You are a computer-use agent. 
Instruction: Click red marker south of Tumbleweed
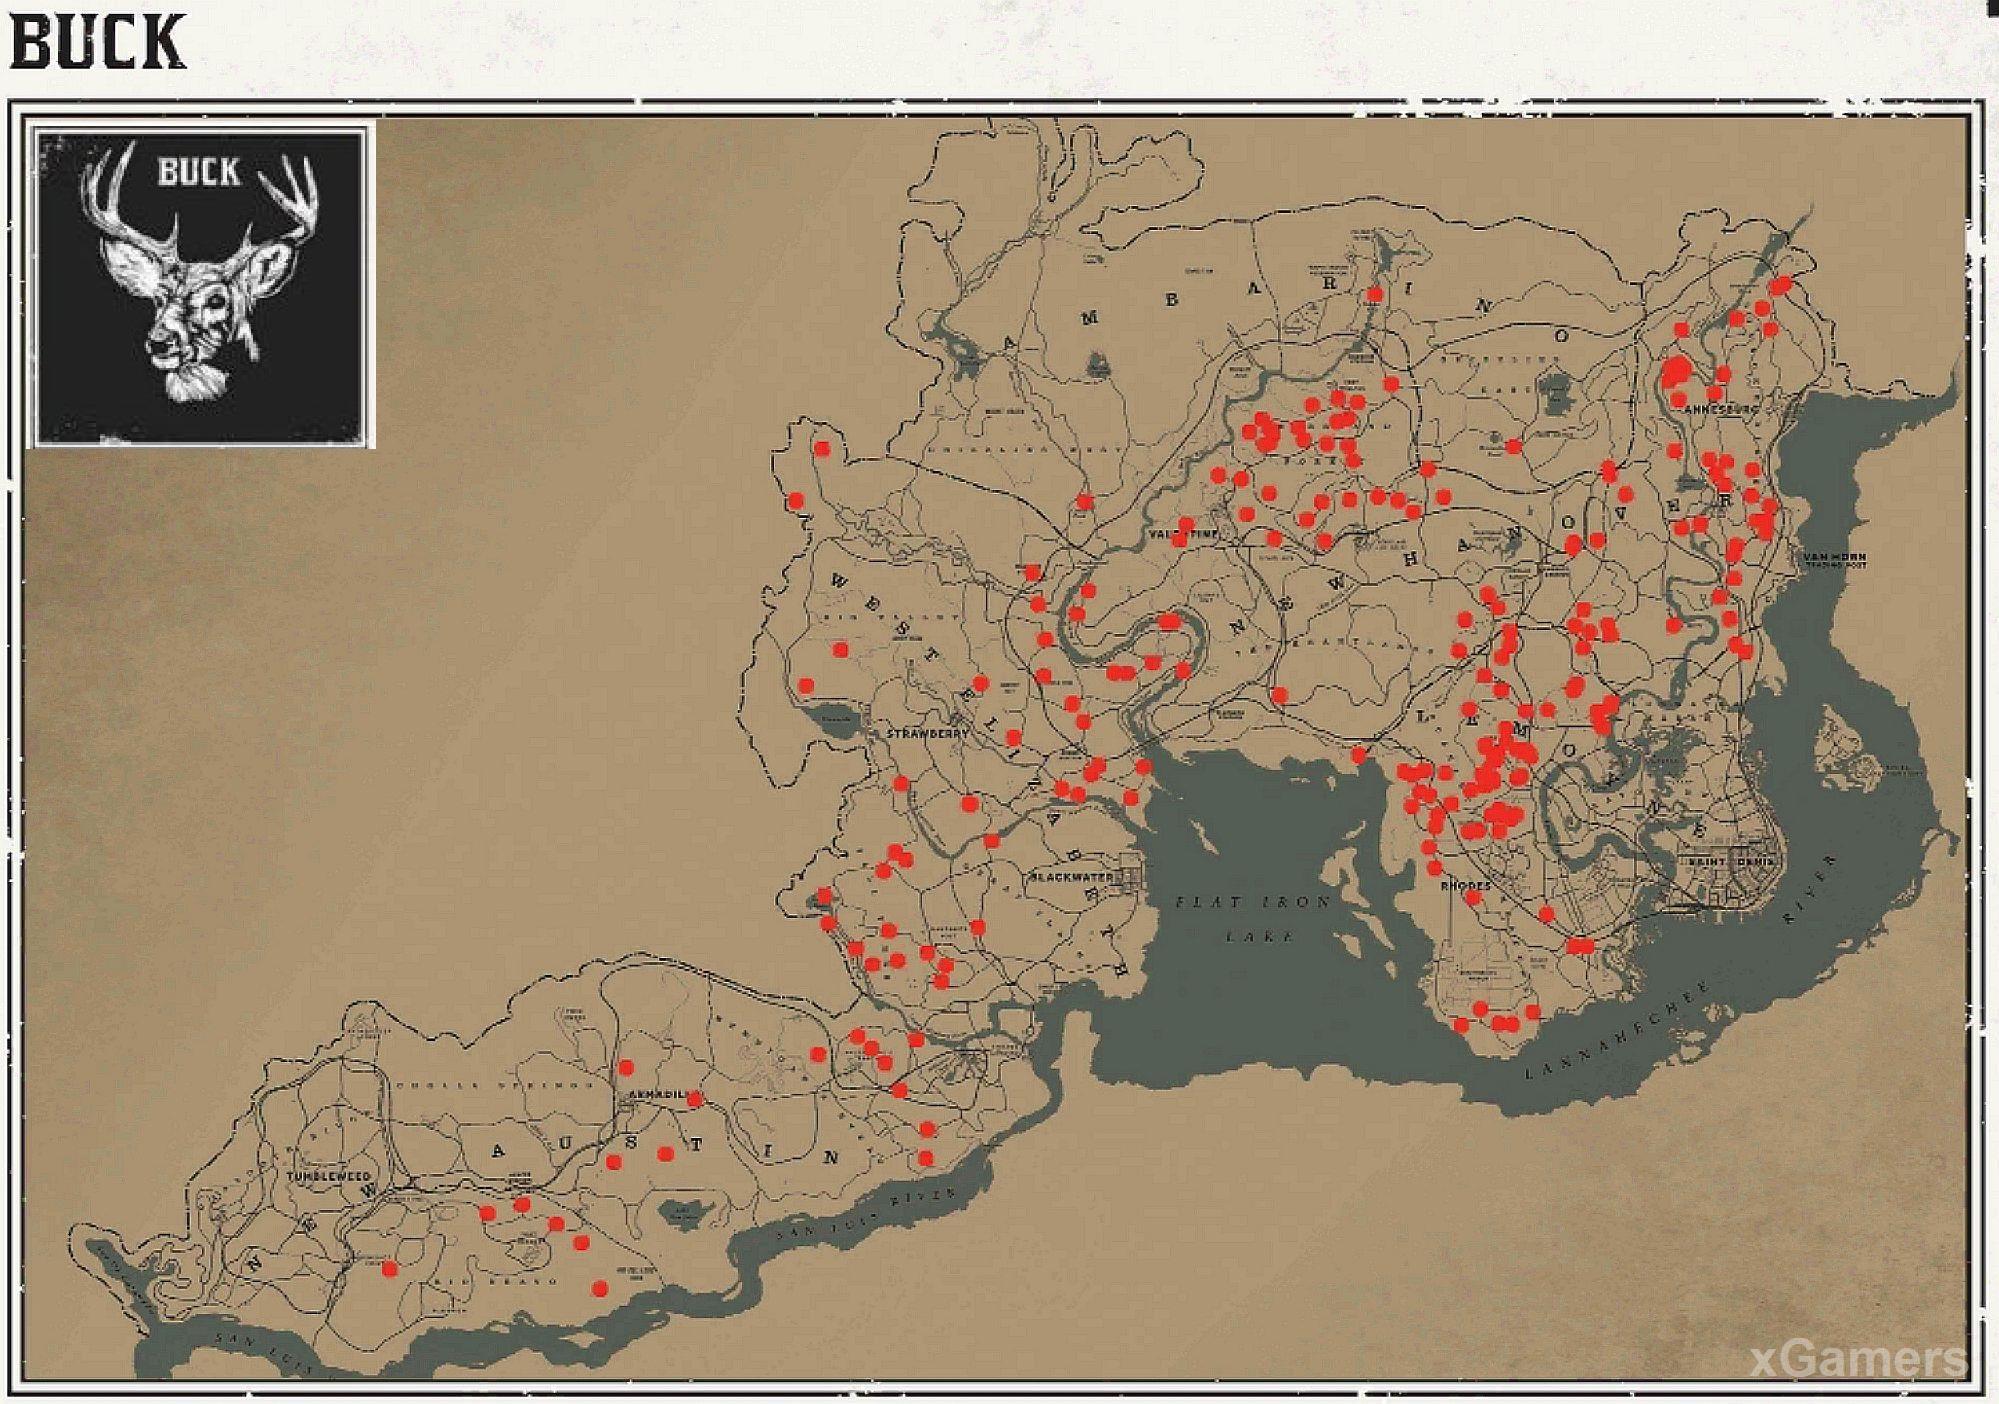(x=390, y=1268)
